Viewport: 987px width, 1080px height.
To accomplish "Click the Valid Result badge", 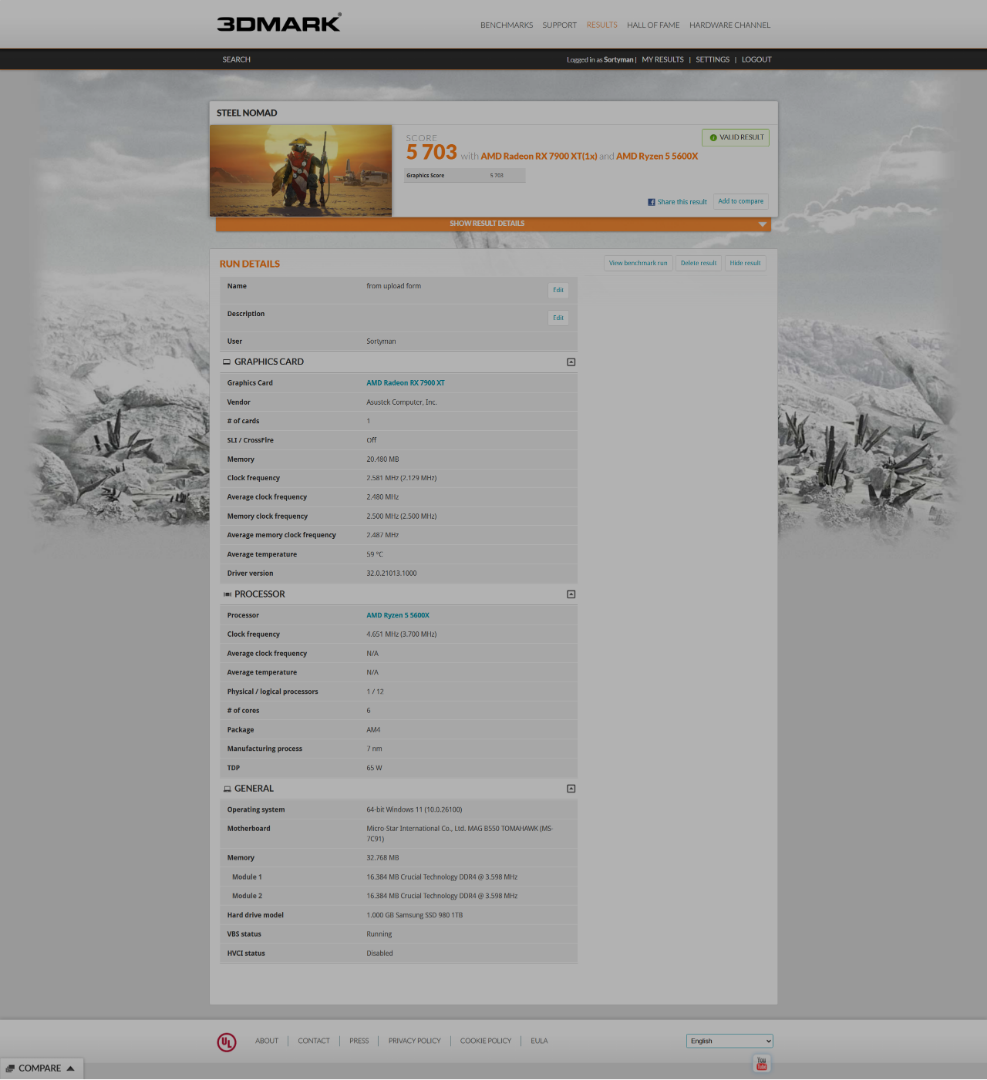I will click(x=736, y=138).
